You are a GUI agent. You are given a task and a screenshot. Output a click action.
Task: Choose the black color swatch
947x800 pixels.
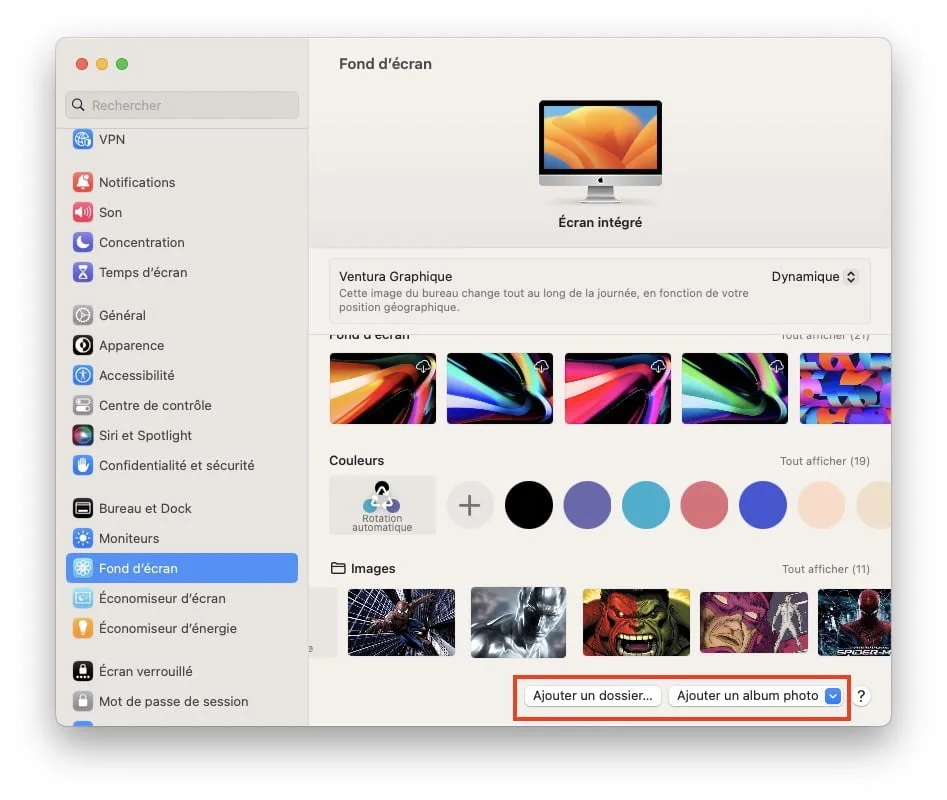[529, 505]
